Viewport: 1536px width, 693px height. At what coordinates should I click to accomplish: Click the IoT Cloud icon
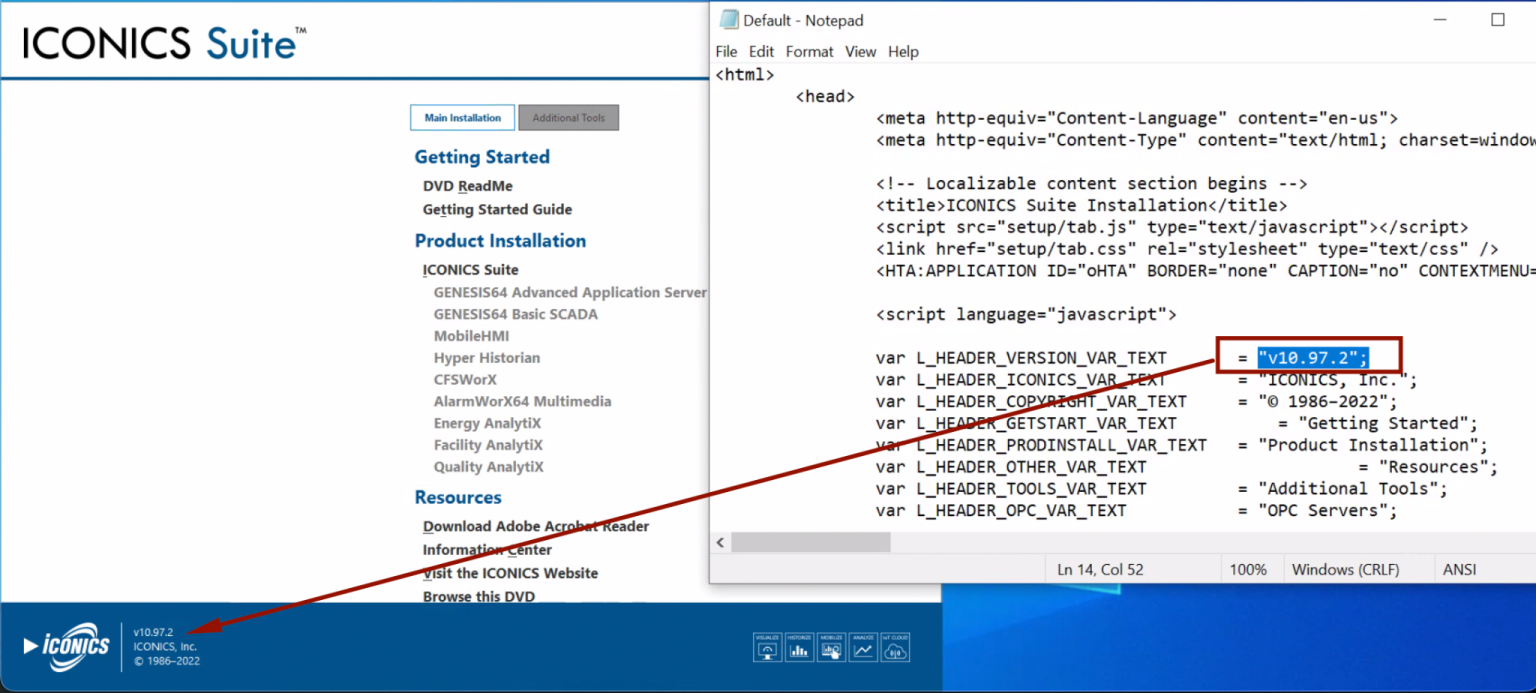point(895,647)
